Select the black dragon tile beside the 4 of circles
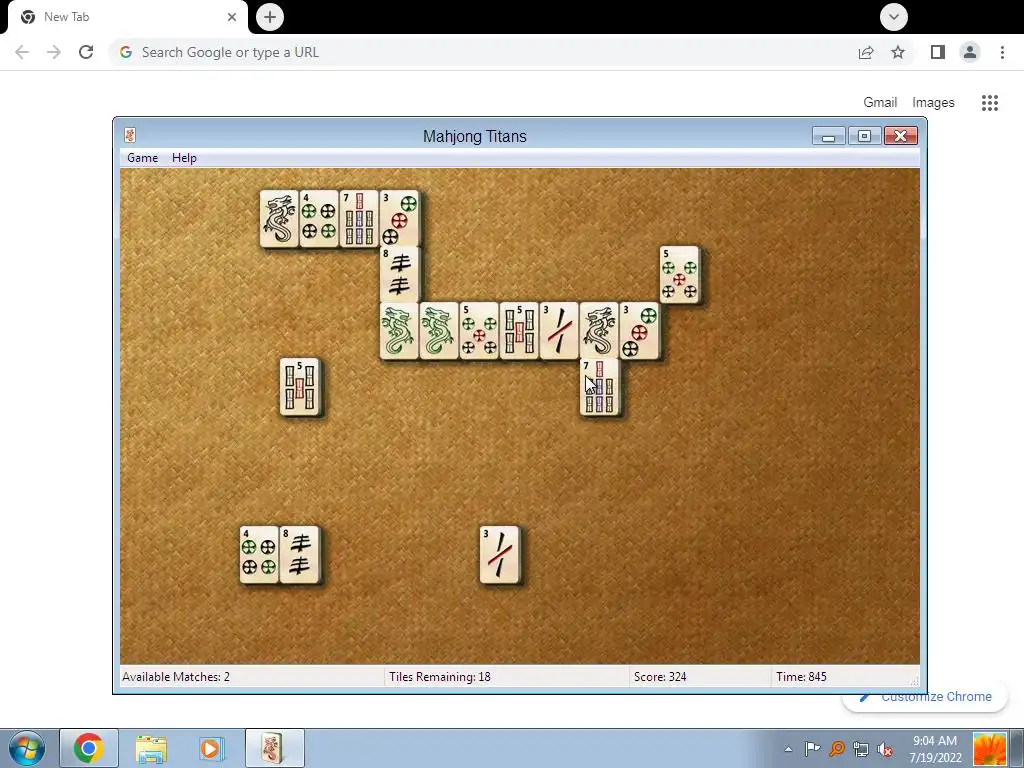The width and height of the screenshot is (1024, 768). (x=280, y=219)
